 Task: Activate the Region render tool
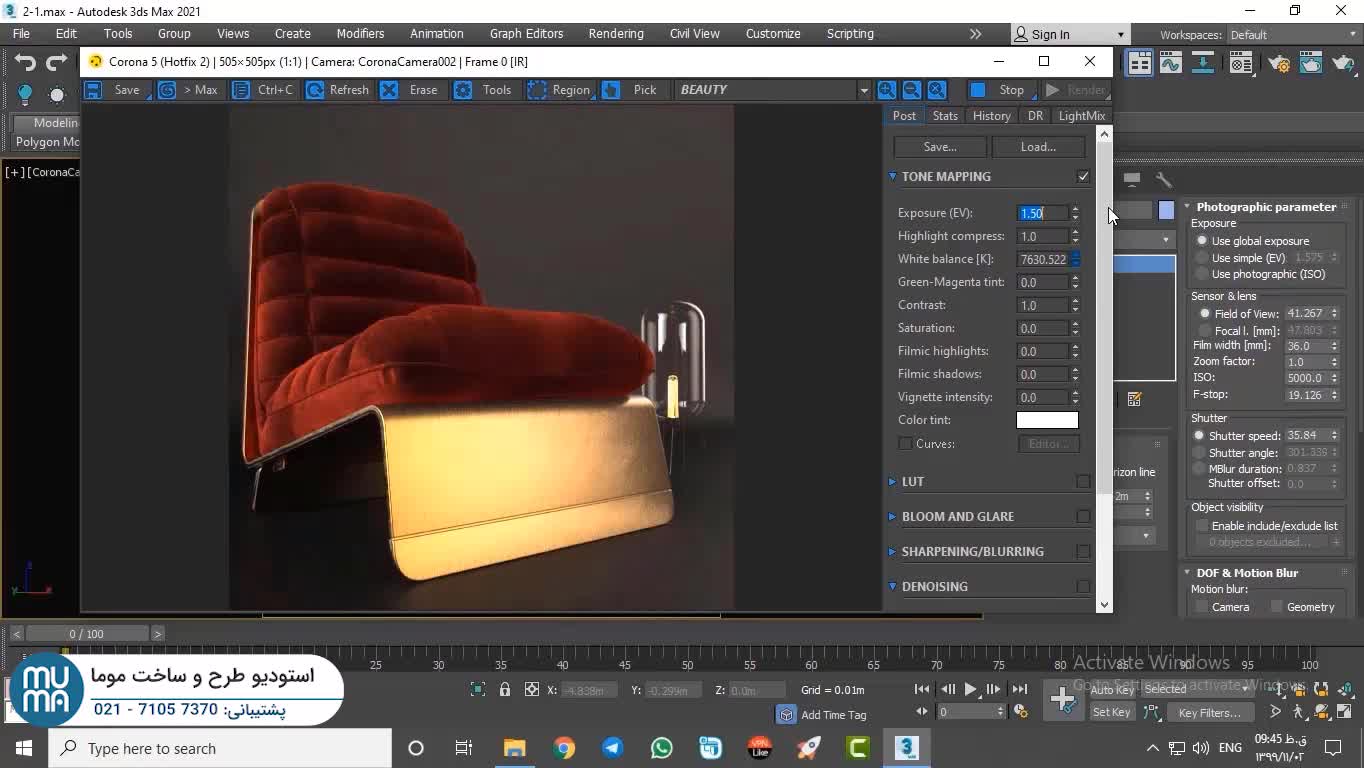pos(538,90)
